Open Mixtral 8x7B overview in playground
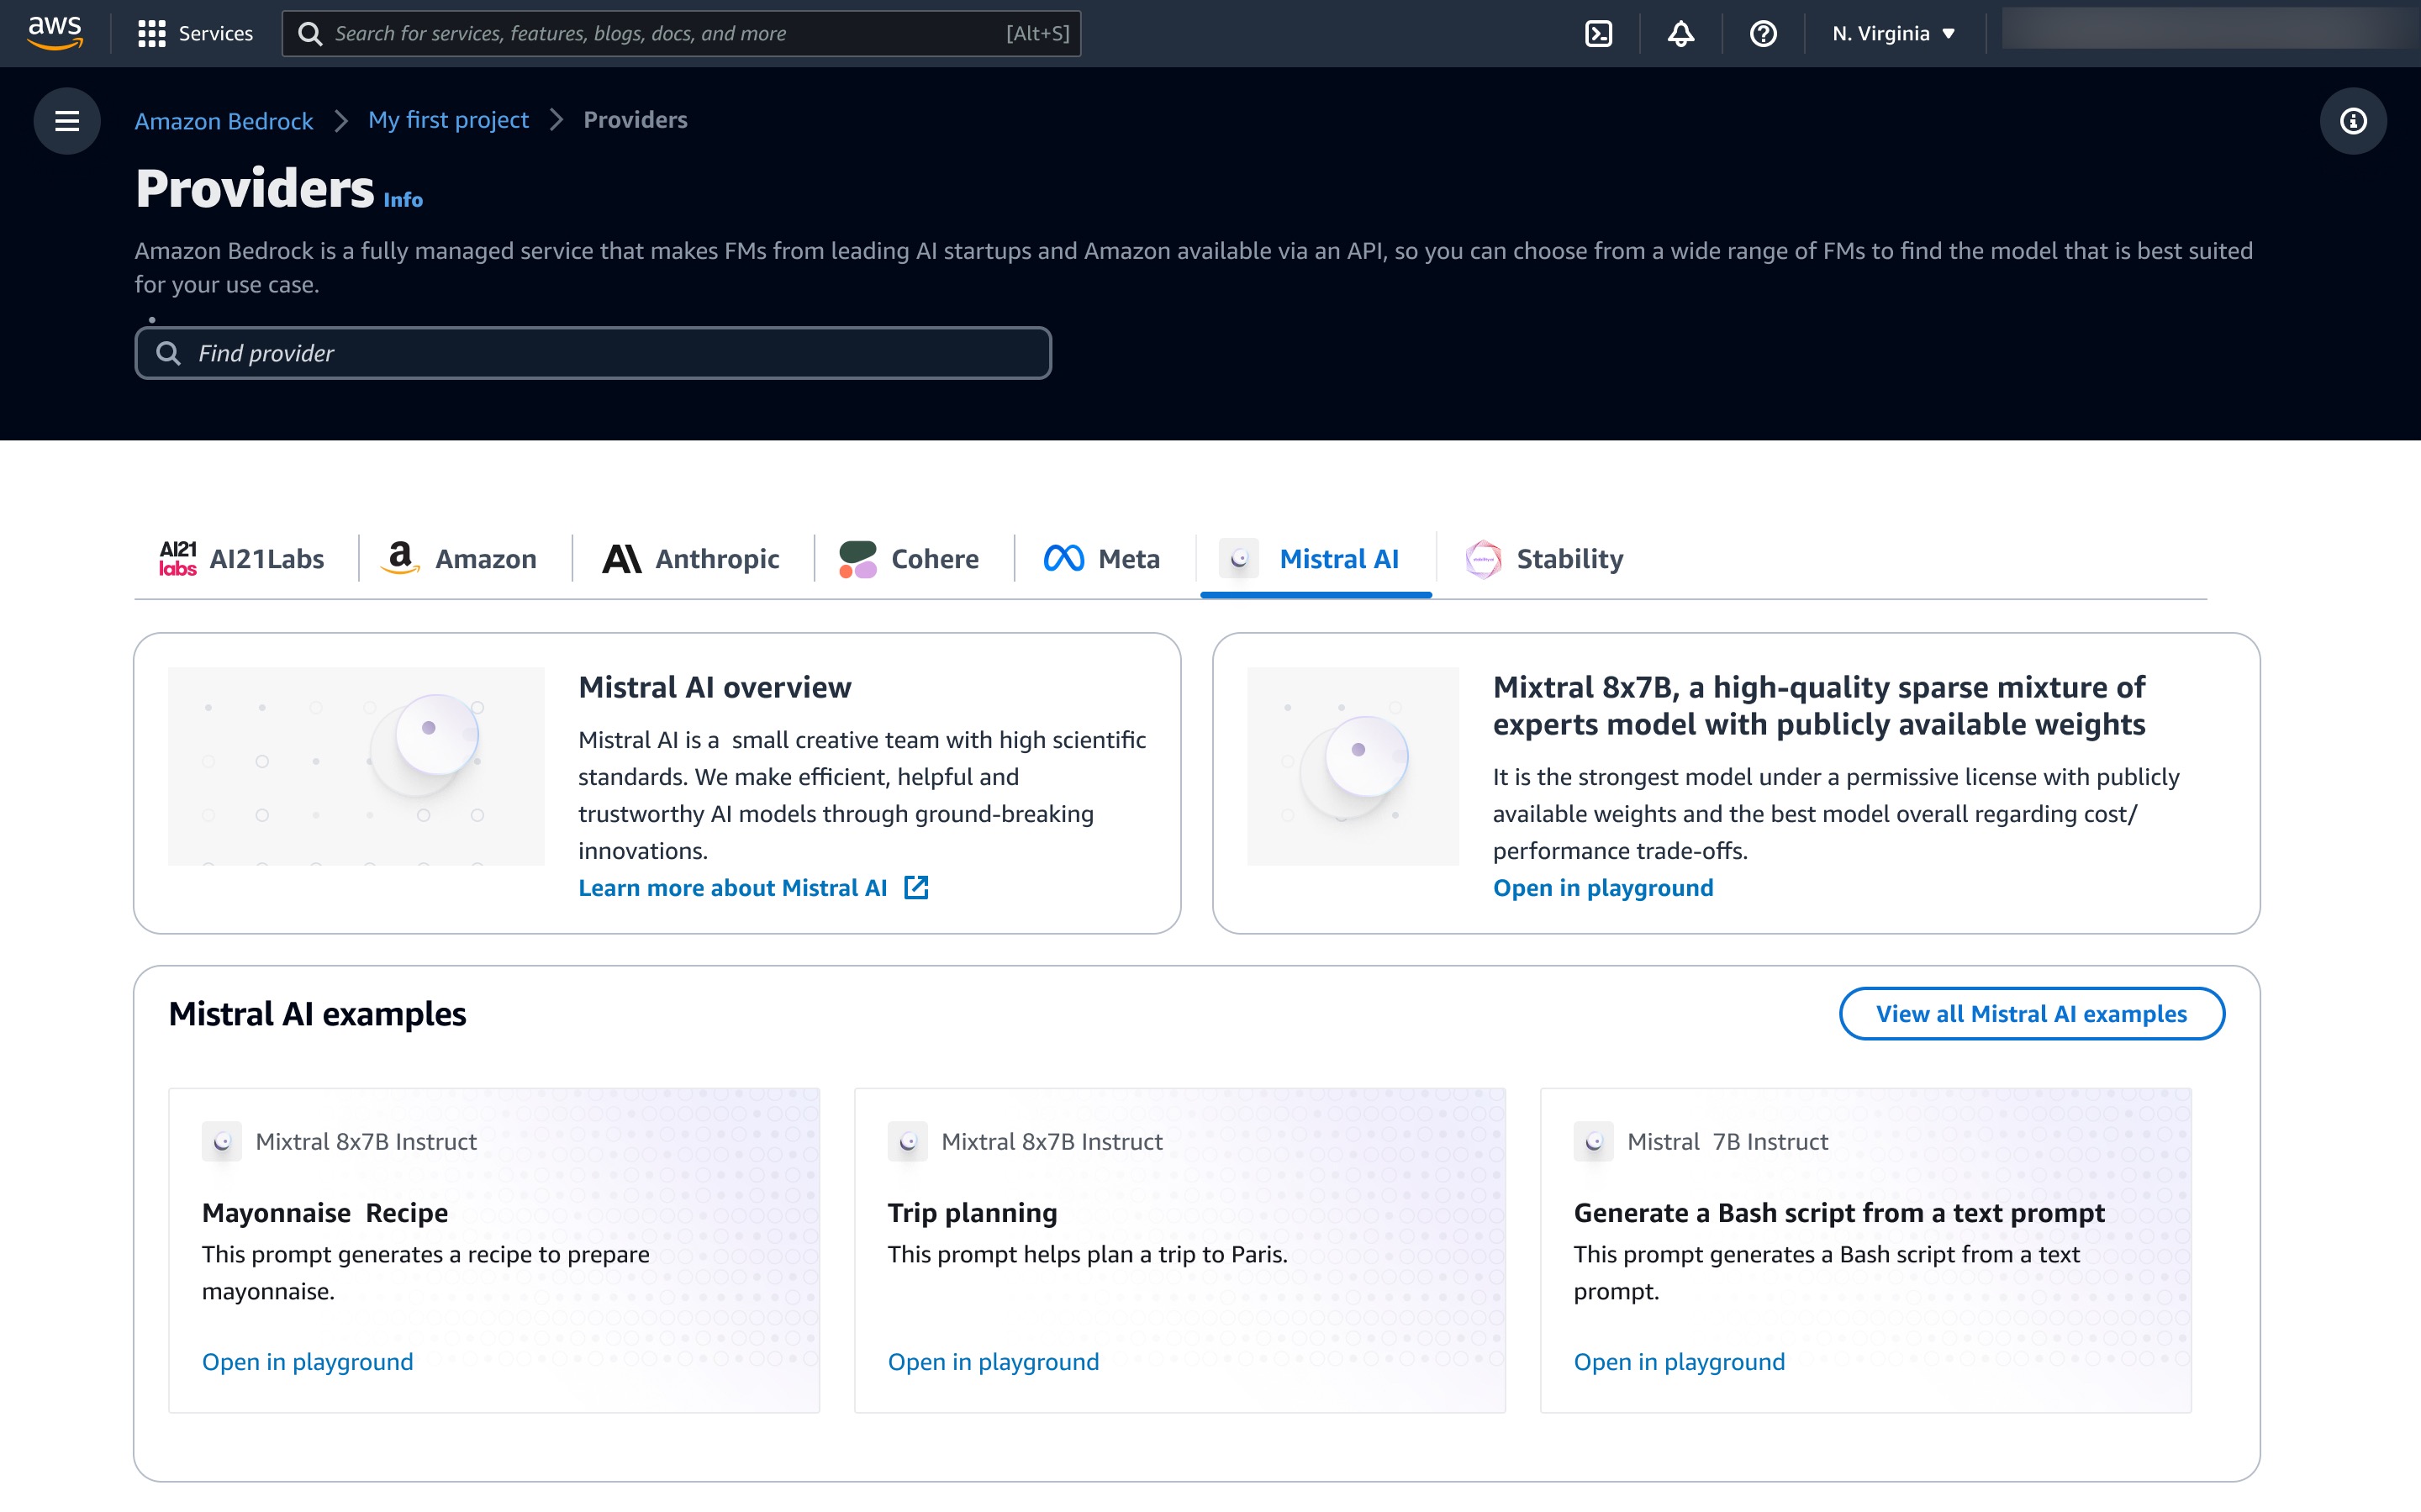 click(x=1602, y=888)
